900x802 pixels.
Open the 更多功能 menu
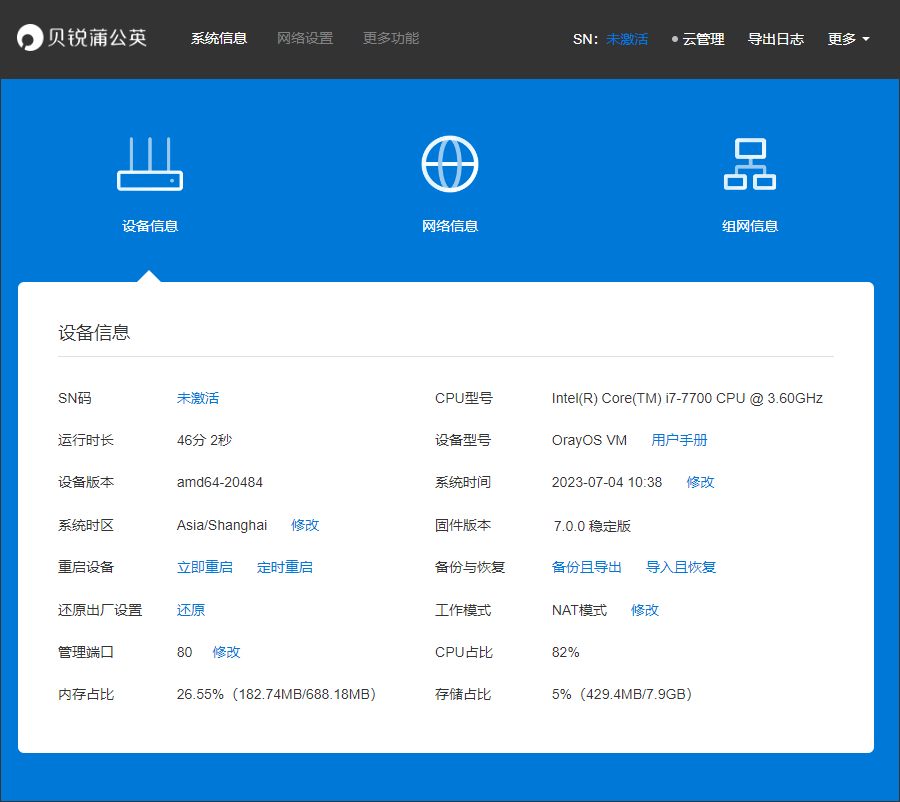pyautogui.click(x=390, y=39)
